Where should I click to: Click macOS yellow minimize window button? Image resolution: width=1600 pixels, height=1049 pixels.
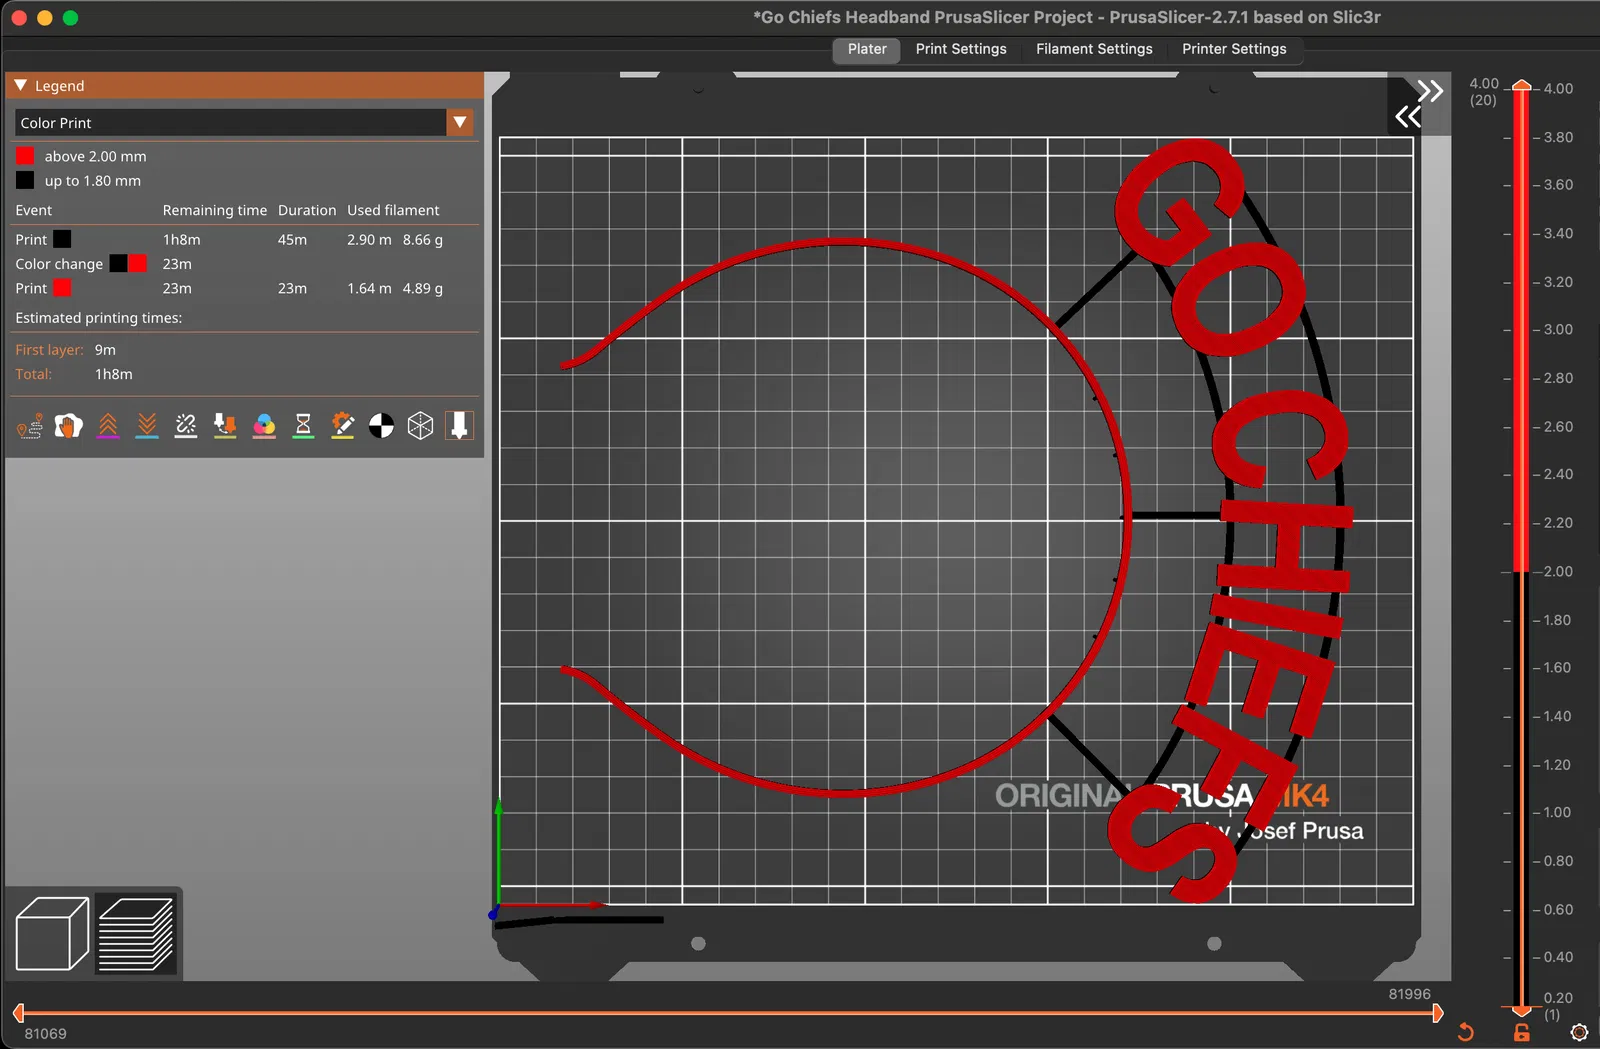[x=44, y=18]
